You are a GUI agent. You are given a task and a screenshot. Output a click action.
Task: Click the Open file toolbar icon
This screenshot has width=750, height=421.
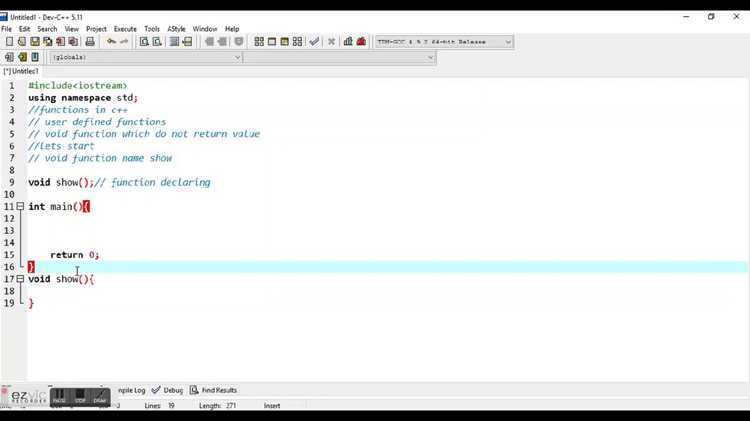(22, 42)
